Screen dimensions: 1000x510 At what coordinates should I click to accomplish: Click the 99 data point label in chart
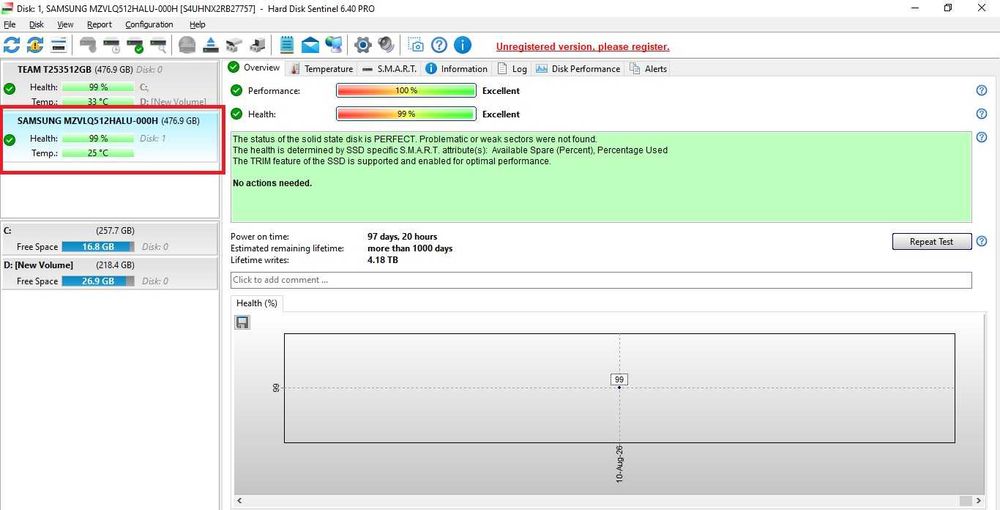click(x=619, y=379)
